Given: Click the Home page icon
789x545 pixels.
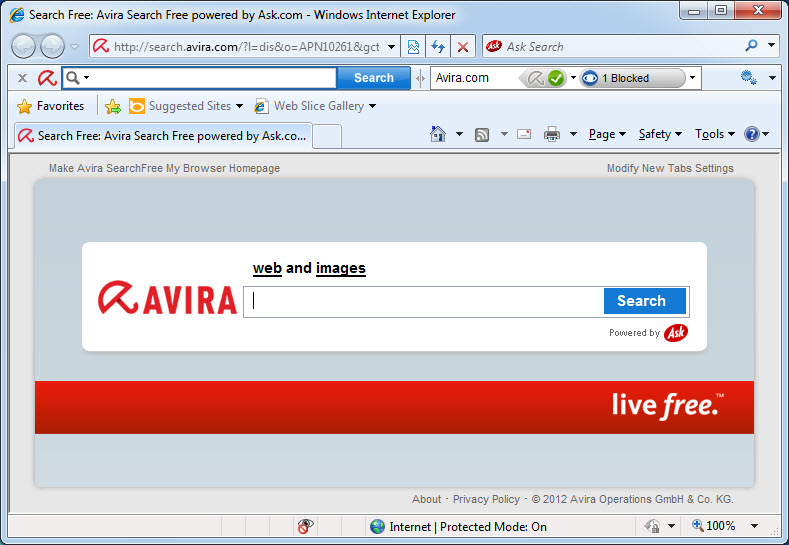Looking at the screenshot, I should 438,134.
